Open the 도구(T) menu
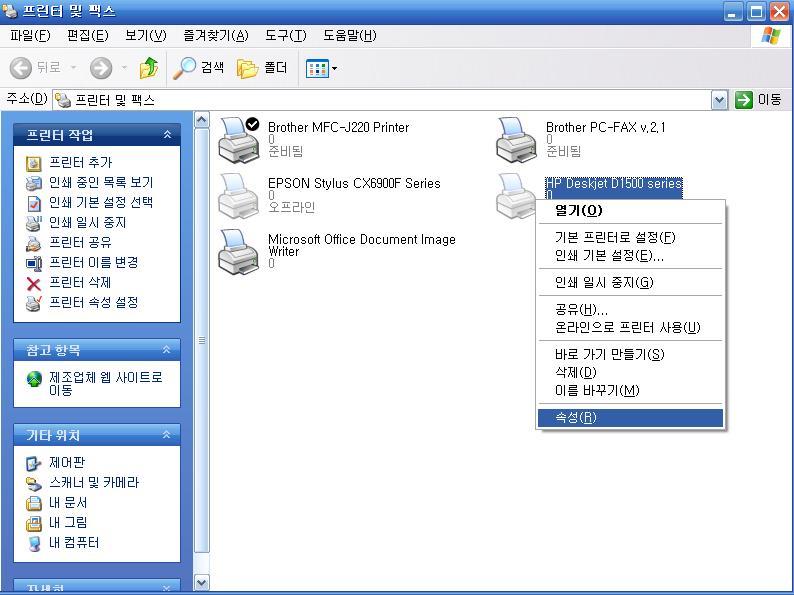Viewport: 794px width, 595px height. [286, 35]
